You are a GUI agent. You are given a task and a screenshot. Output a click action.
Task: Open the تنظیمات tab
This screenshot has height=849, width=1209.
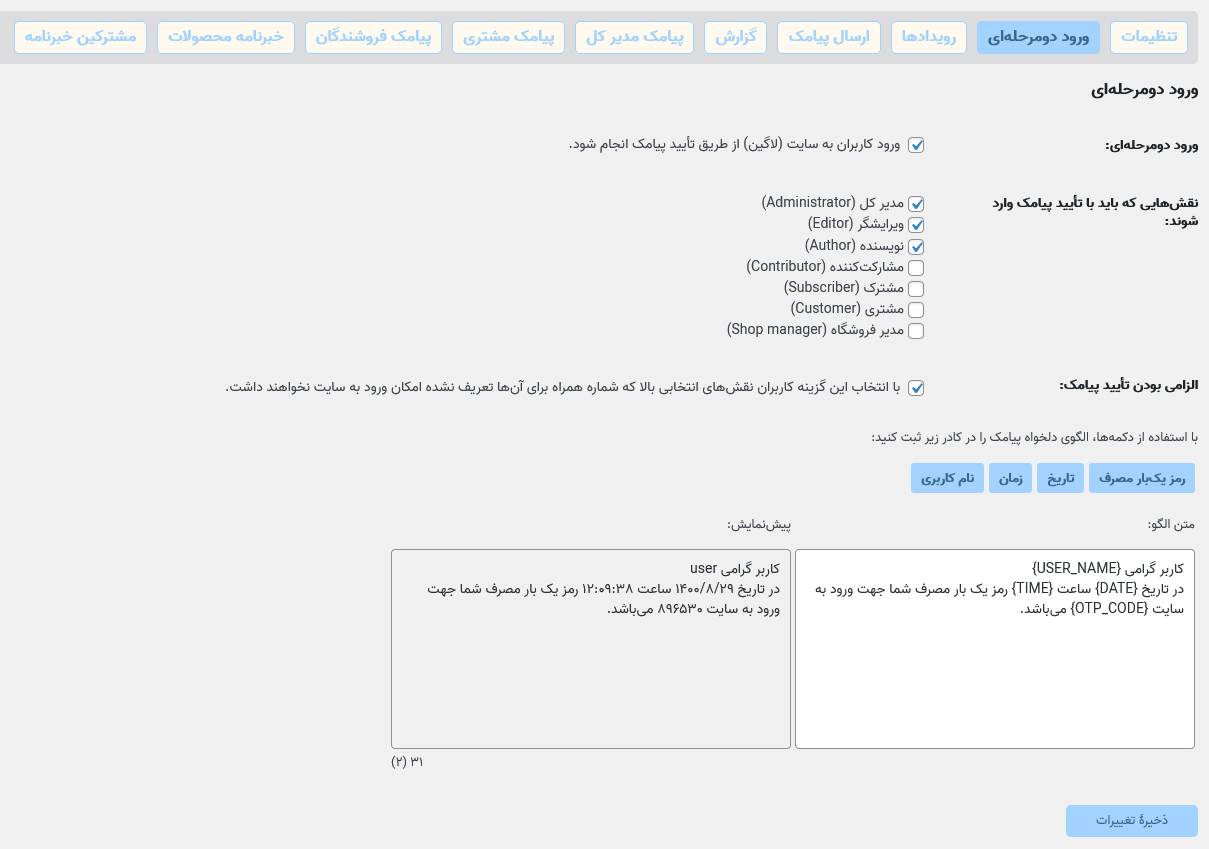(1148, 37)
